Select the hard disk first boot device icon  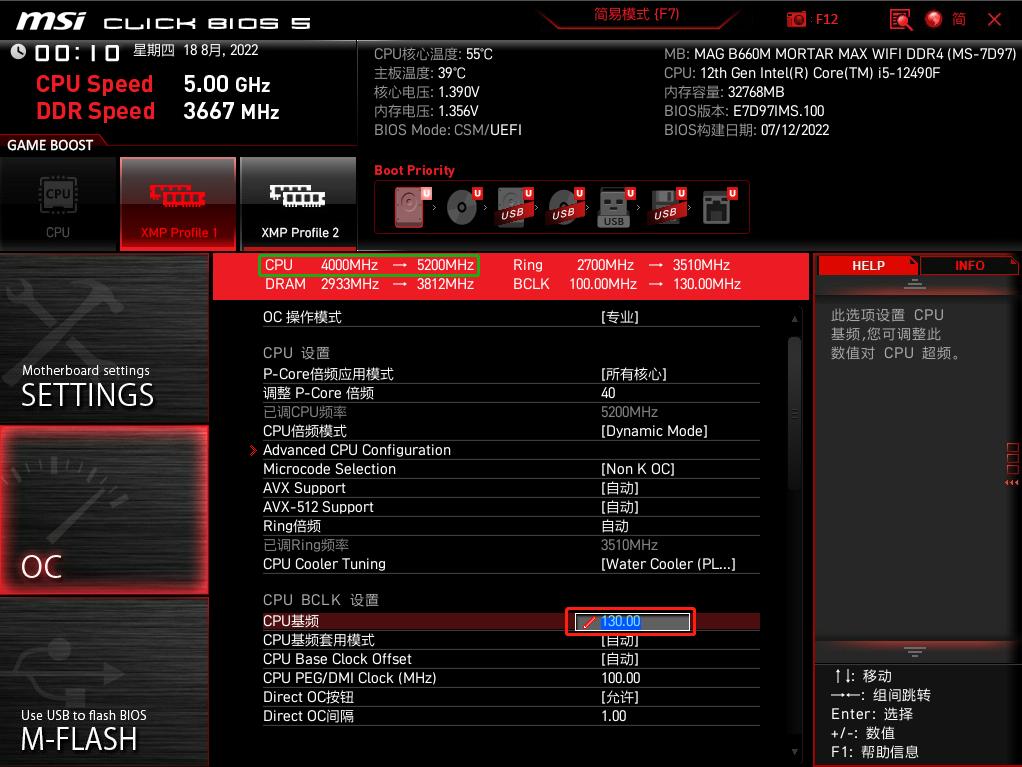(408, 207)
